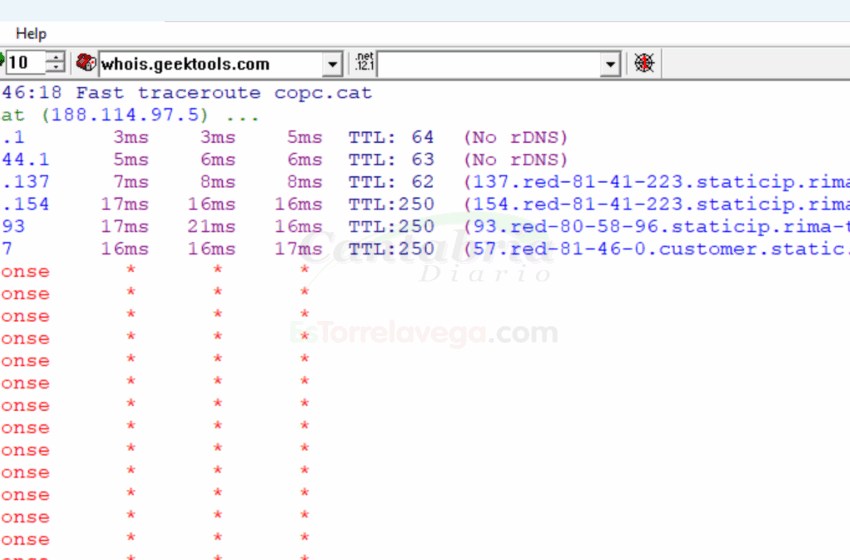Expand the empty DNS server dropdown

[611, 64]
